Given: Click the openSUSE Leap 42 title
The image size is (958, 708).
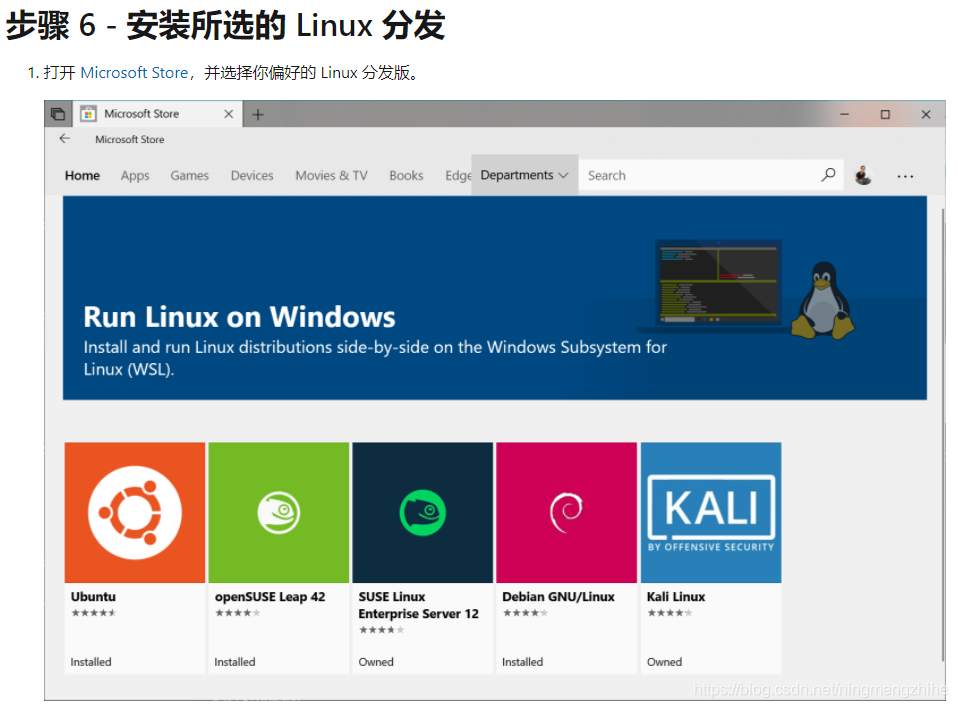Looking at the screenshot, I should 269,597.
